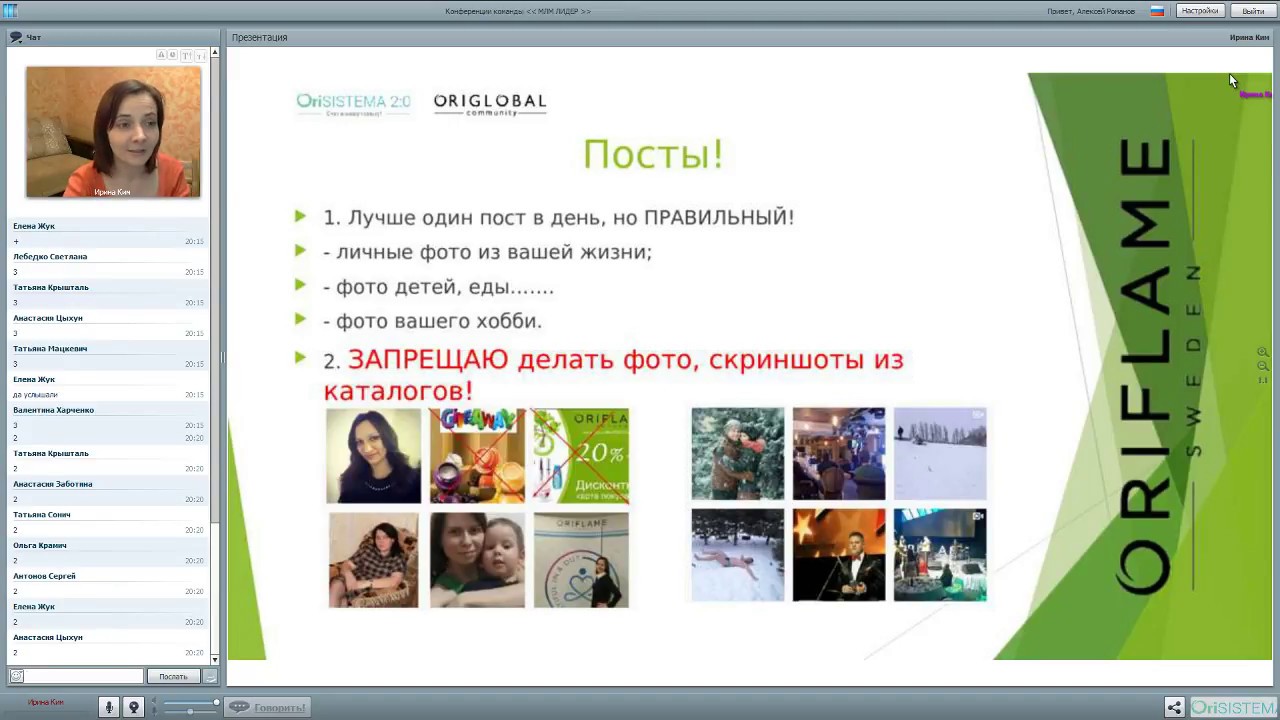Adjust the microphone level slider
The image size is (1280, 720).
point(189,711)
